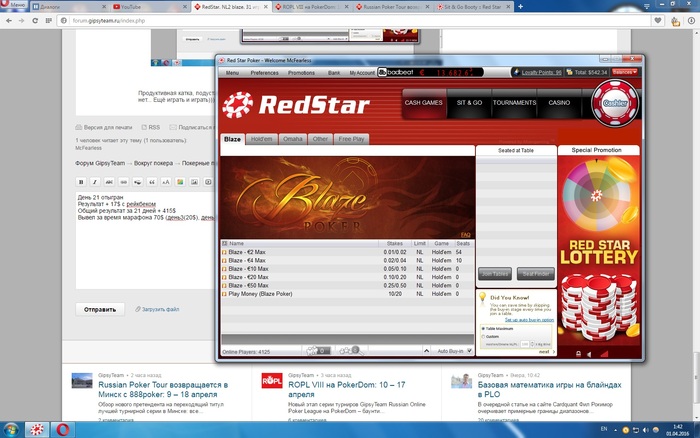The height and width of the screenshot is (438, 700).
Task: Click the Total balance wallet icon
Action: (569, 72)
